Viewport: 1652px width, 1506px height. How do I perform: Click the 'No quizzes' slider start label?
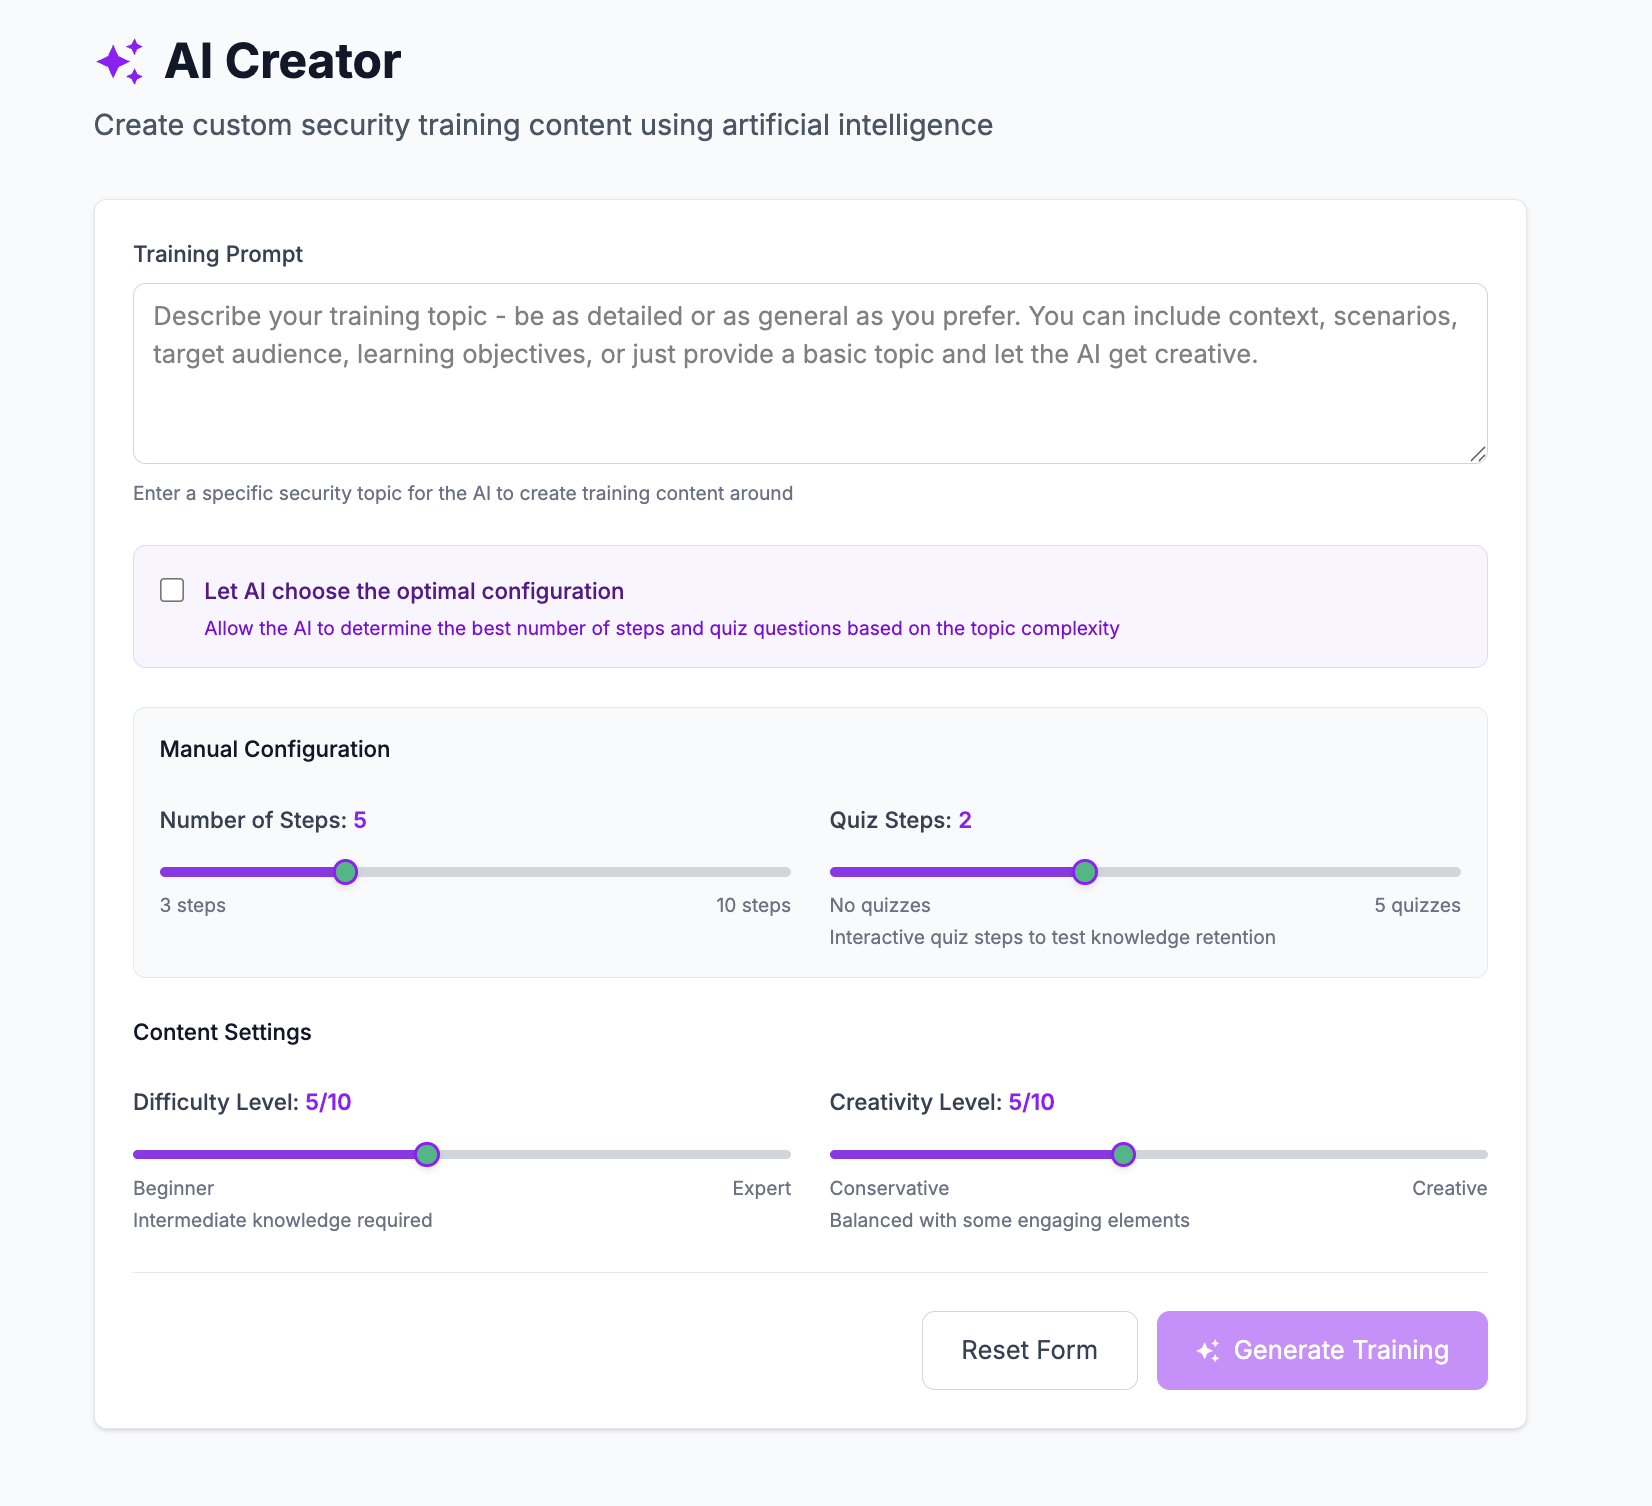pos(880,905)
